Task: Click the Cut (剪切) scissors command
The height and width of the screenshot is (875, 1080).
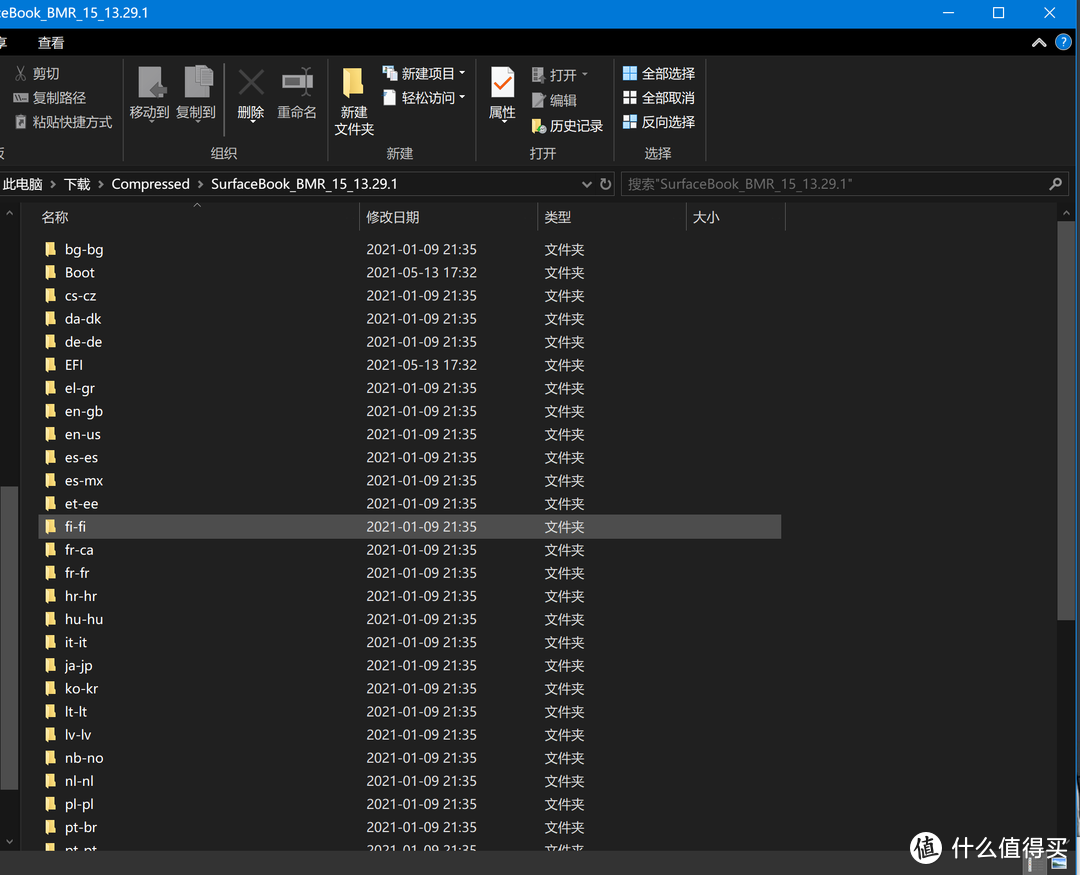Action: [37, 74]
